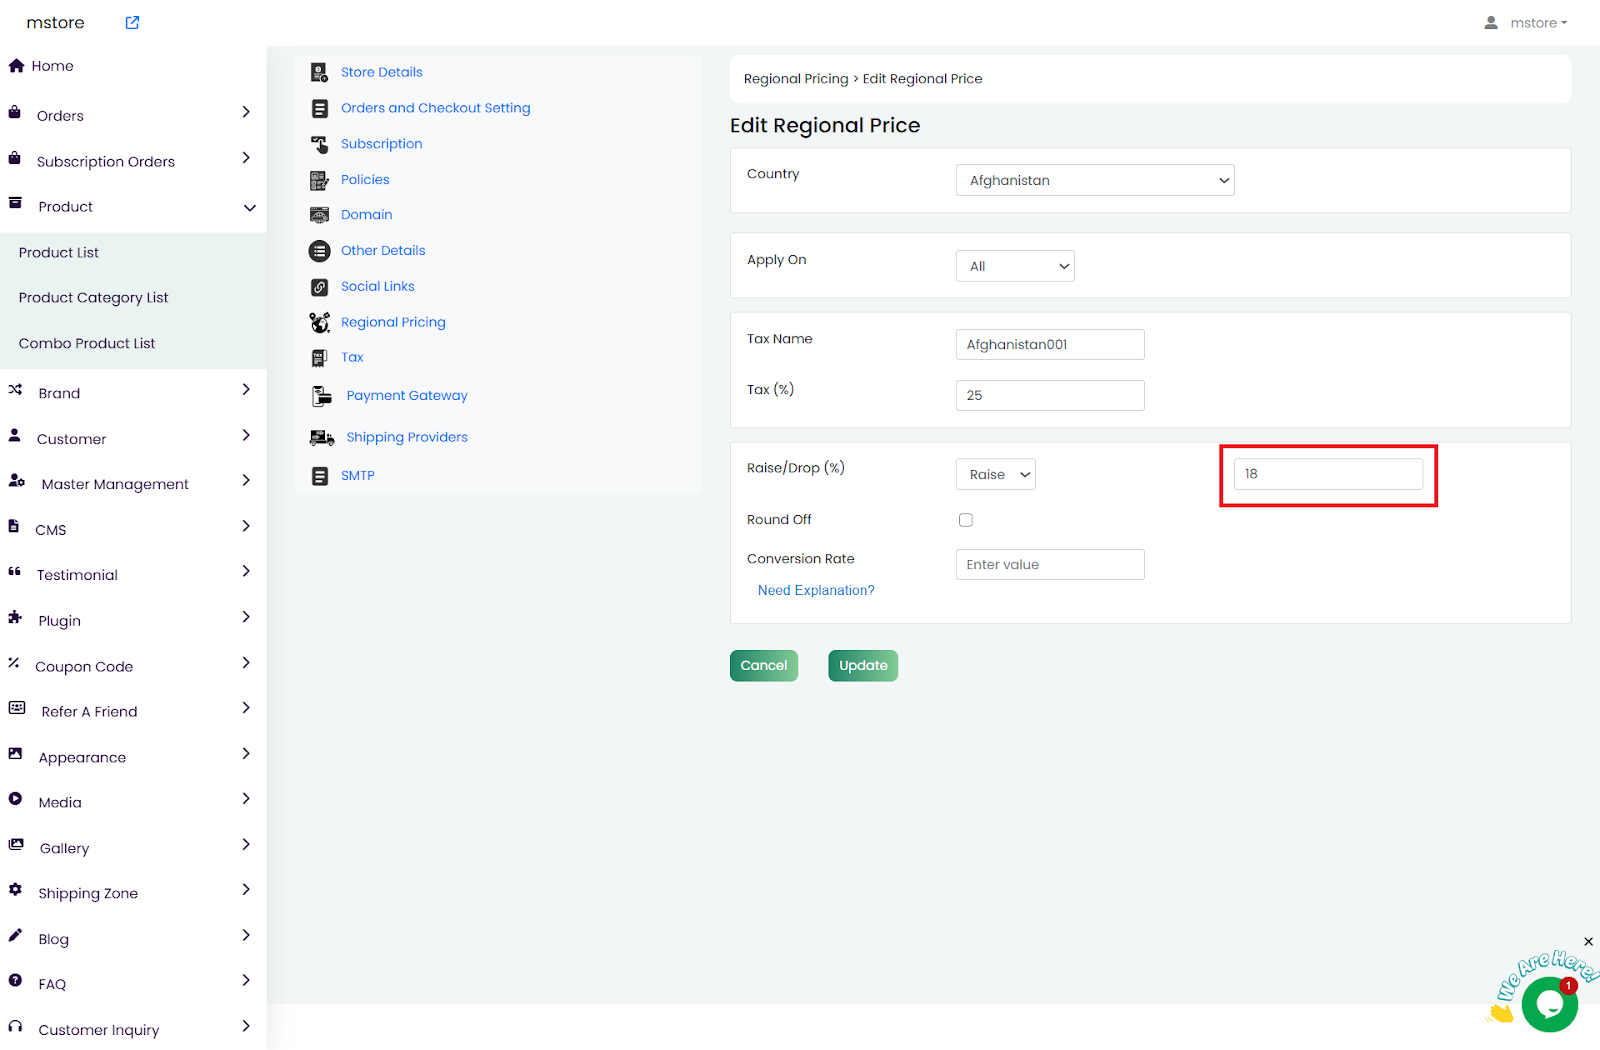Open the Raise/Drop type dropdown
Viewport: 1600px width, 1050px height.
tap(995, 475)
